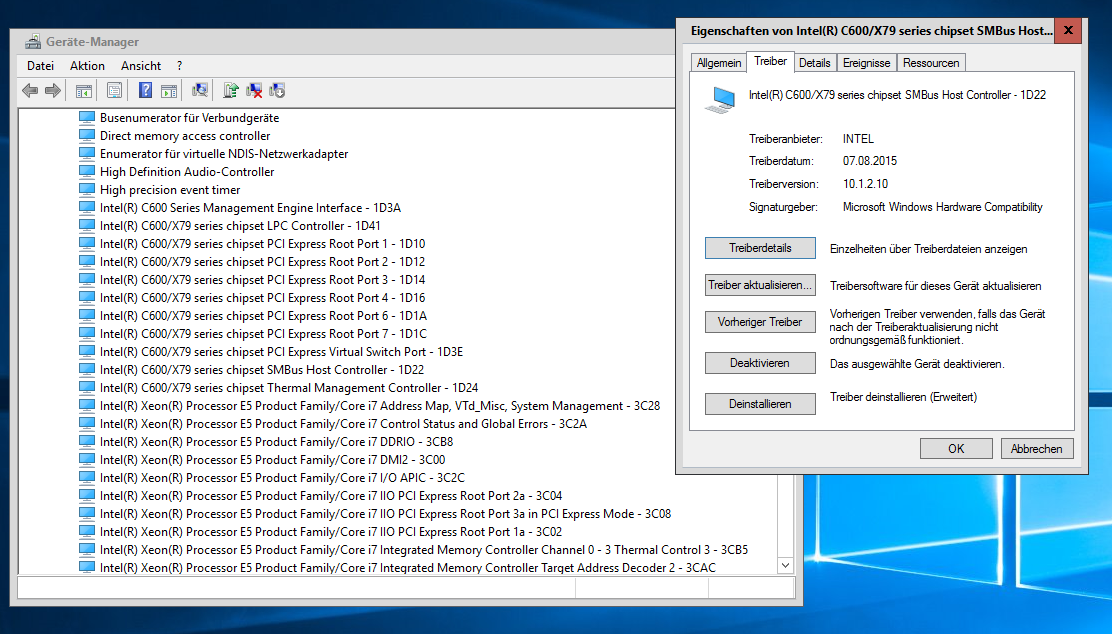Click the device list scrollbar down arrow
Screen dimensions: 1112x634
[x=785, y=566]
